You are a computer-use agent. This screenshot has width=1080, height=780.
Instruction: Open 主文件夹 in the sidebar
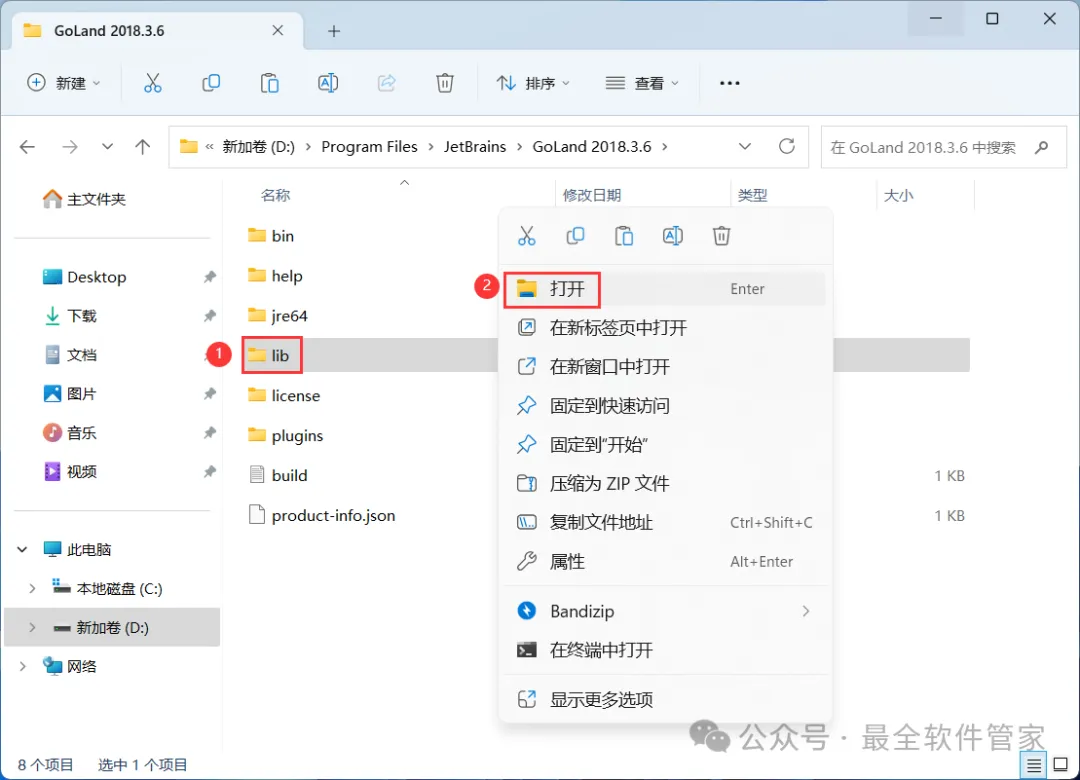(x=84, y=199)
